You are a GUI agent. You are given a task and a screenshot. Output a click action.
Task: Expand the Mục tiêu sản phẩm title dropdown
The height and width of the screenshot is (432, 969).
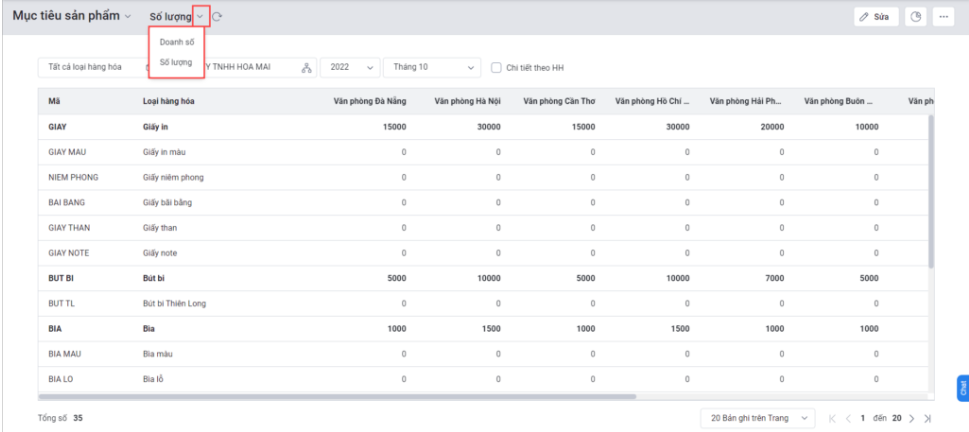click(x=128, y=17)
